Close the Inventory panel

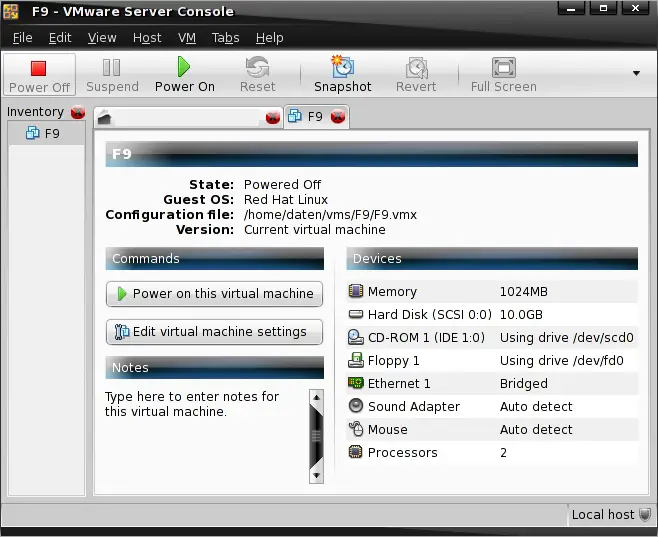78,112
